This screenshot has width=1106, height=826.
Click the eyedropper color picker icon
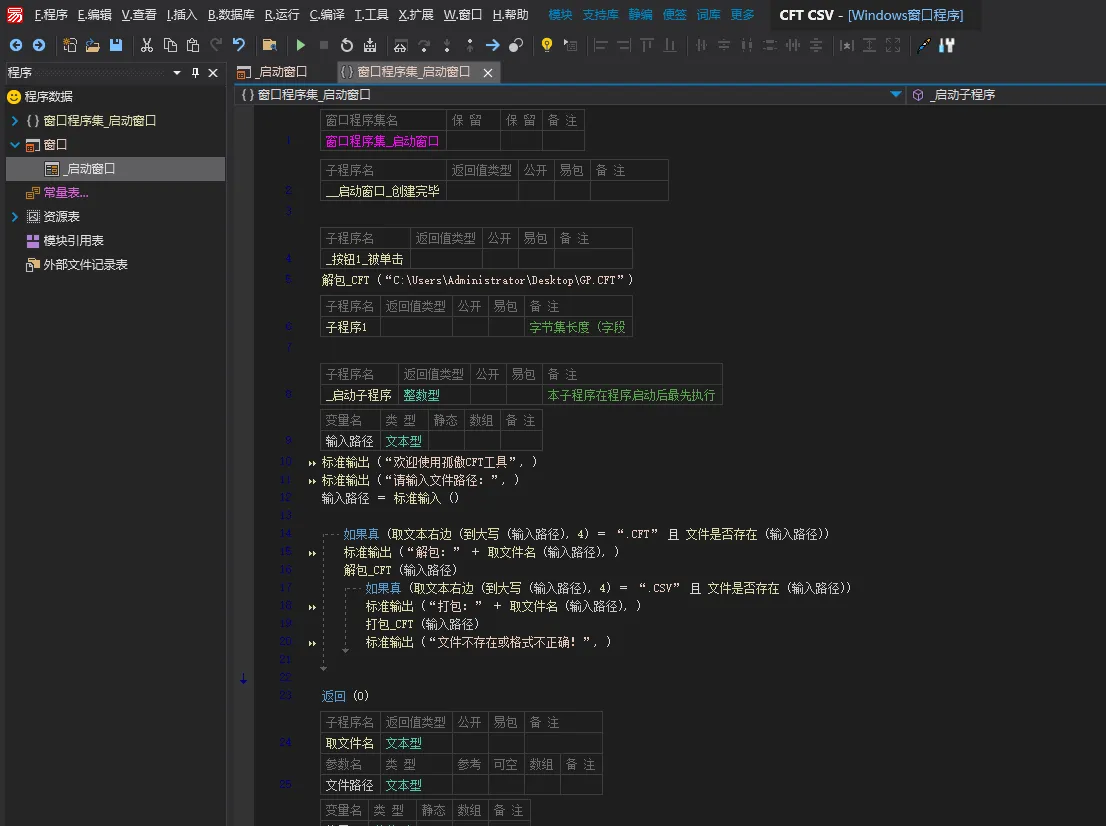pos(923,45)
